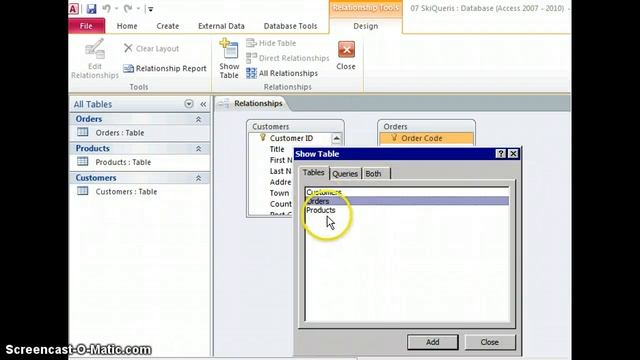Close Show Table dialog with title bar X
This screenshot has height=360, width=640.
pyautogui.click(x=513, y=154)
